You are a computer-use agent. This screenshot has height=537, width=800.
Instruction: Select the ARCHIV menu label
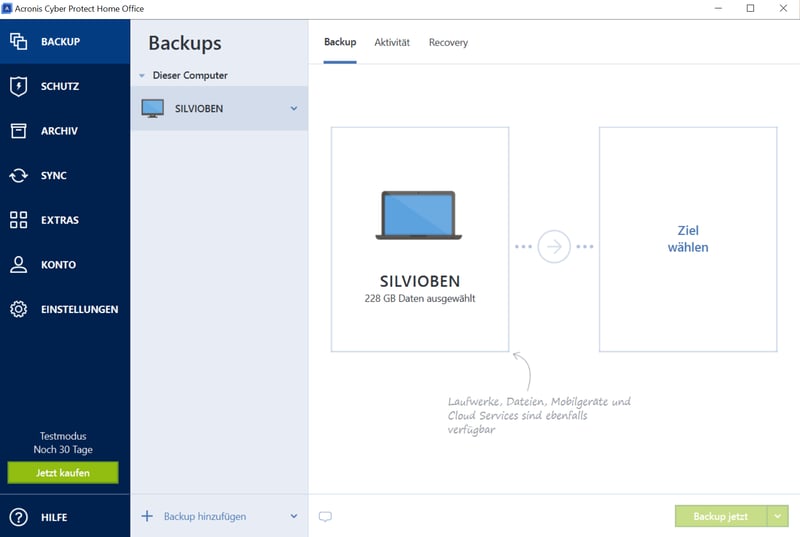point(59,131)
